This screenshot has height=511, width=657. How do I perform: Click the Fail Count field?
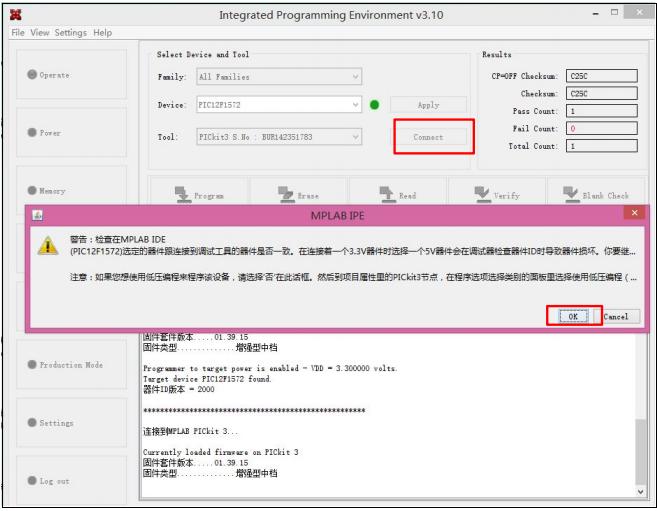[602, 128]
